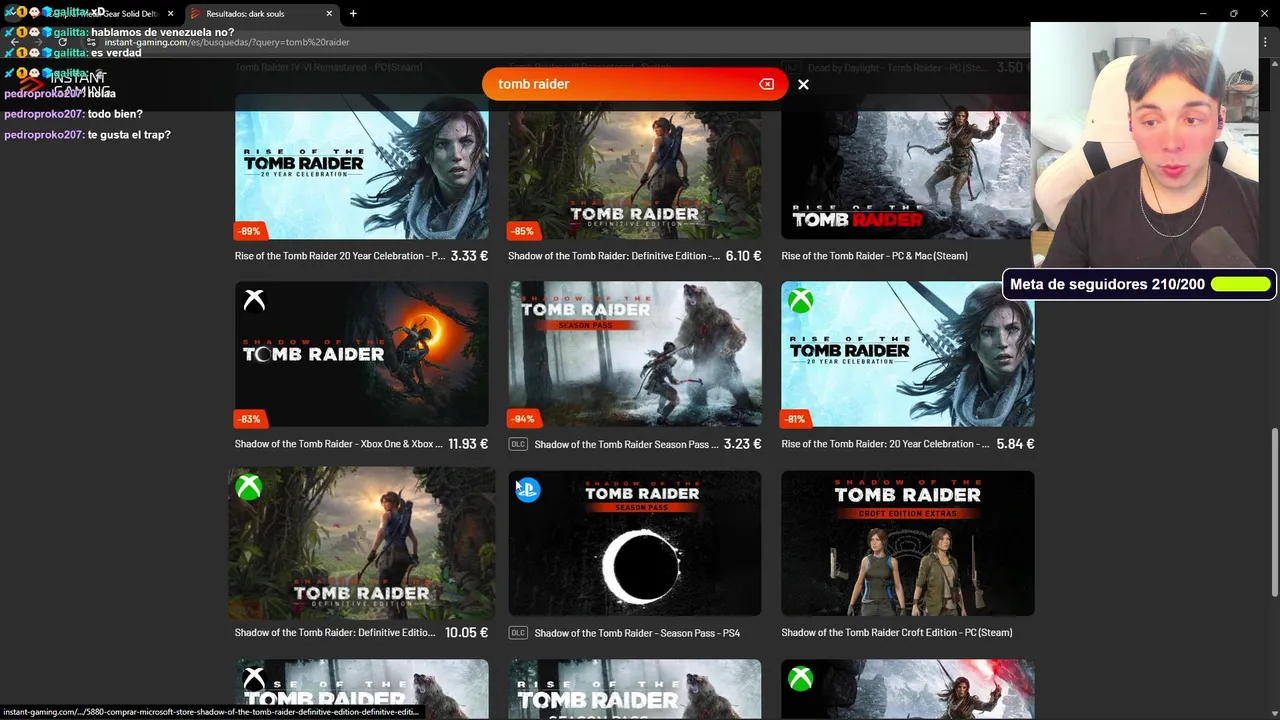The height and width of the screenshot is (720, 1280).
Task: Click the 5.84 € price
Action: [1015, 444]
